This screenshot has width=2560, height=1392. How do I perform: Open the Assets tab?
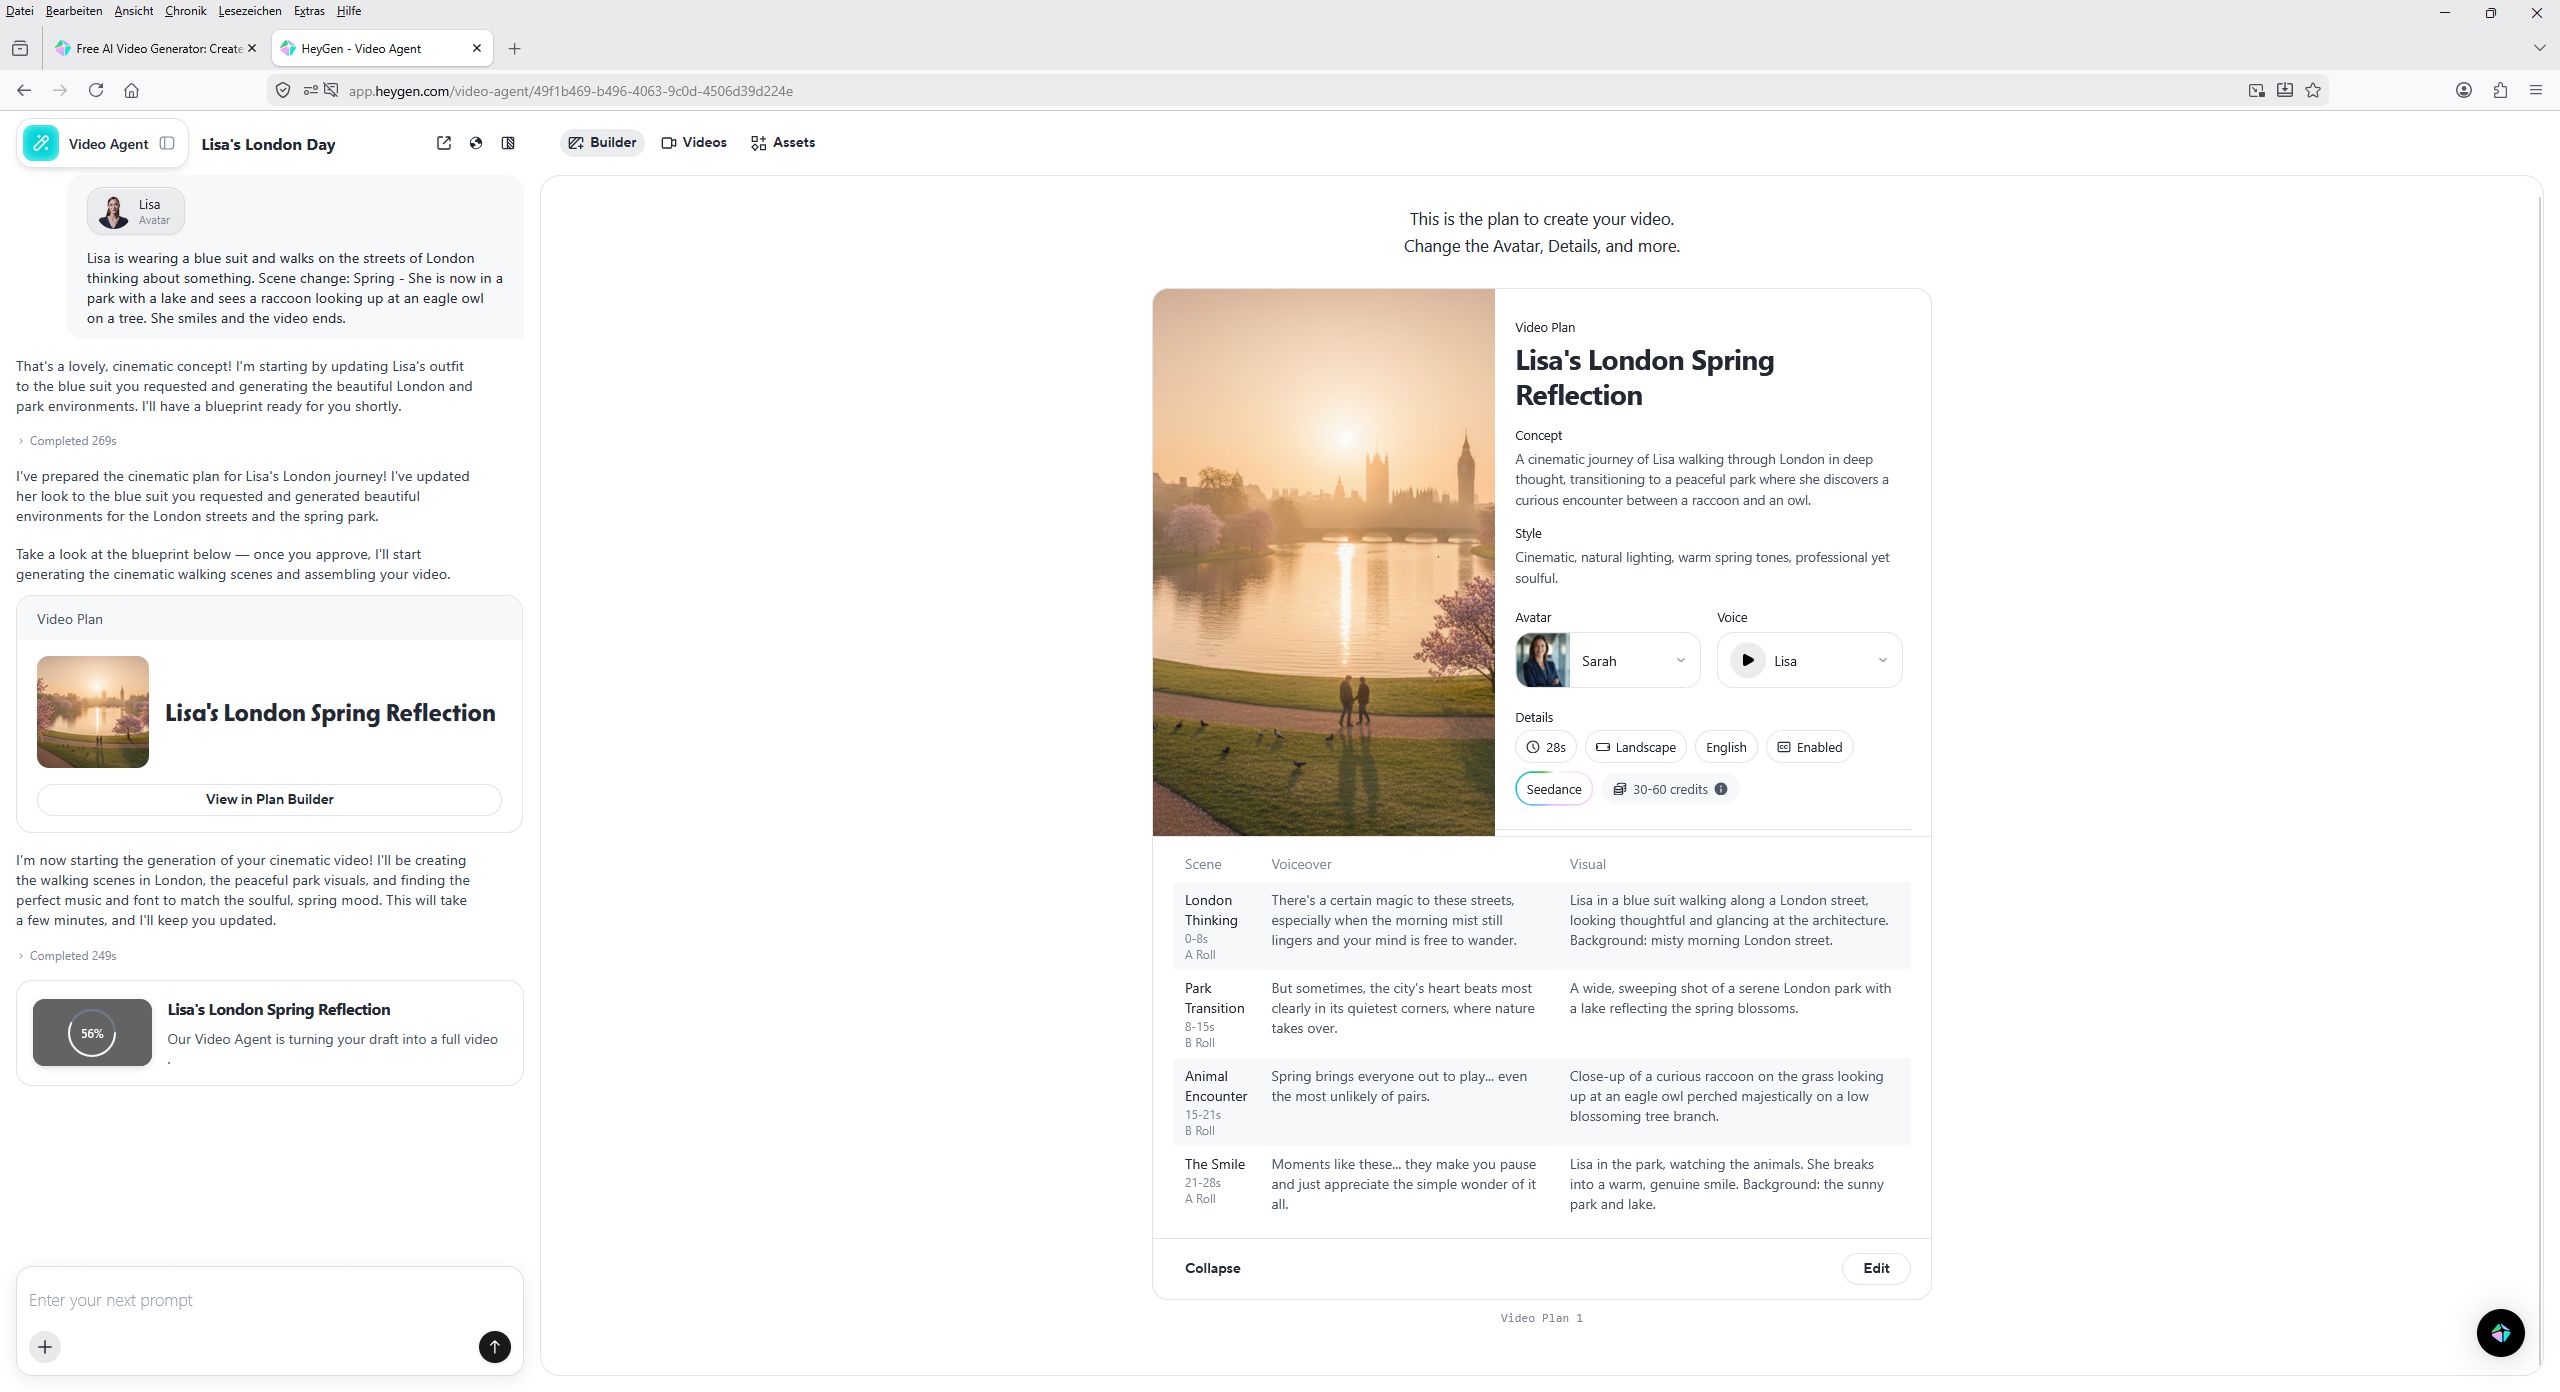[783, 143]
